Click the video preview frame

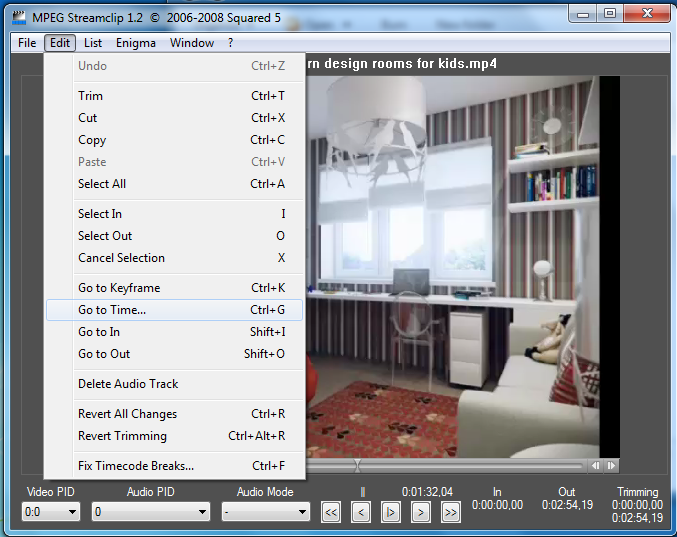pyautogui.click(x=463, y=267)
